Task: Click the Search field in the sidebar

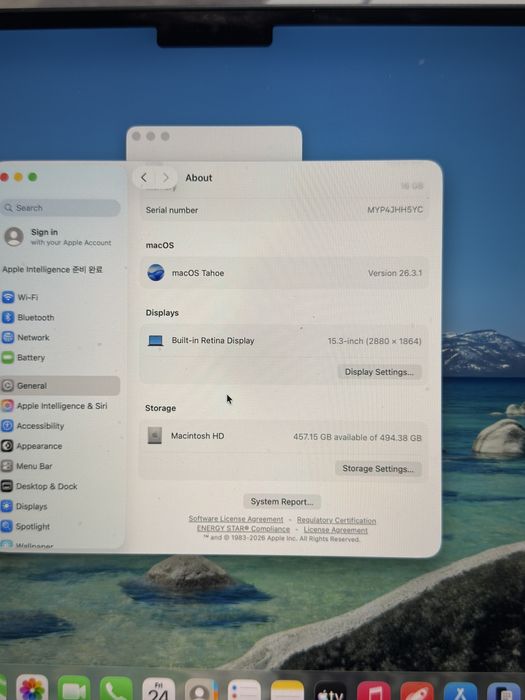Action: point(61,208)
